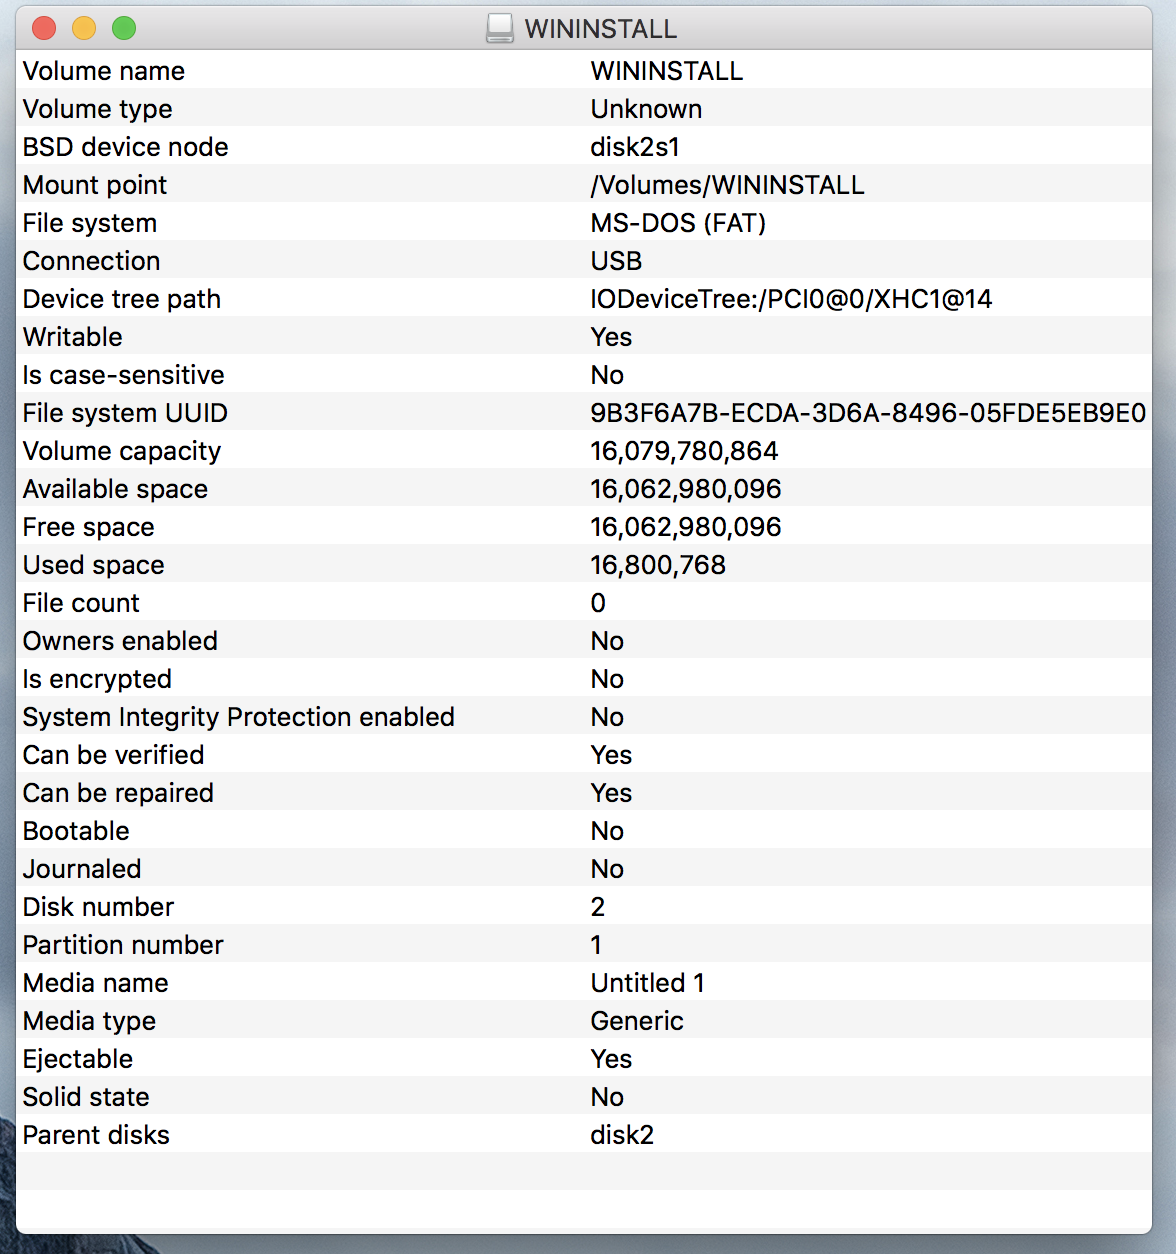Maximize the window using the green button
The width and height of the screenshot is (1176, 1254).
[124, 28]
